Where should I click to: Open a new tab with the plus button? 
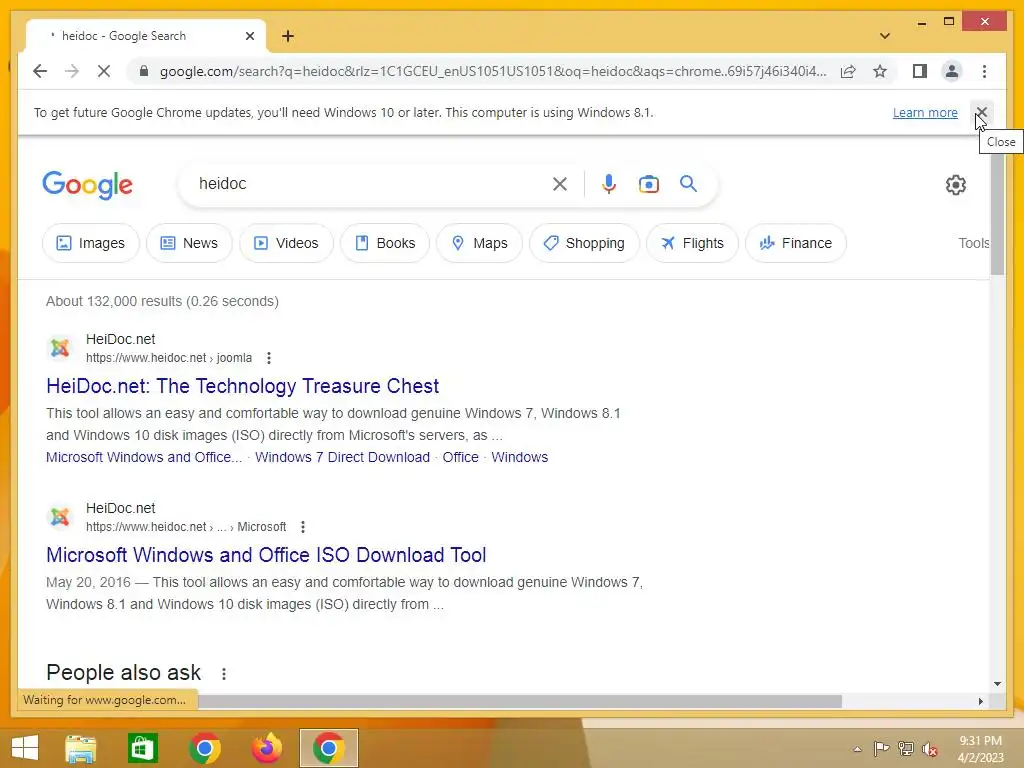pyautogui.click(x=288, y=36)
